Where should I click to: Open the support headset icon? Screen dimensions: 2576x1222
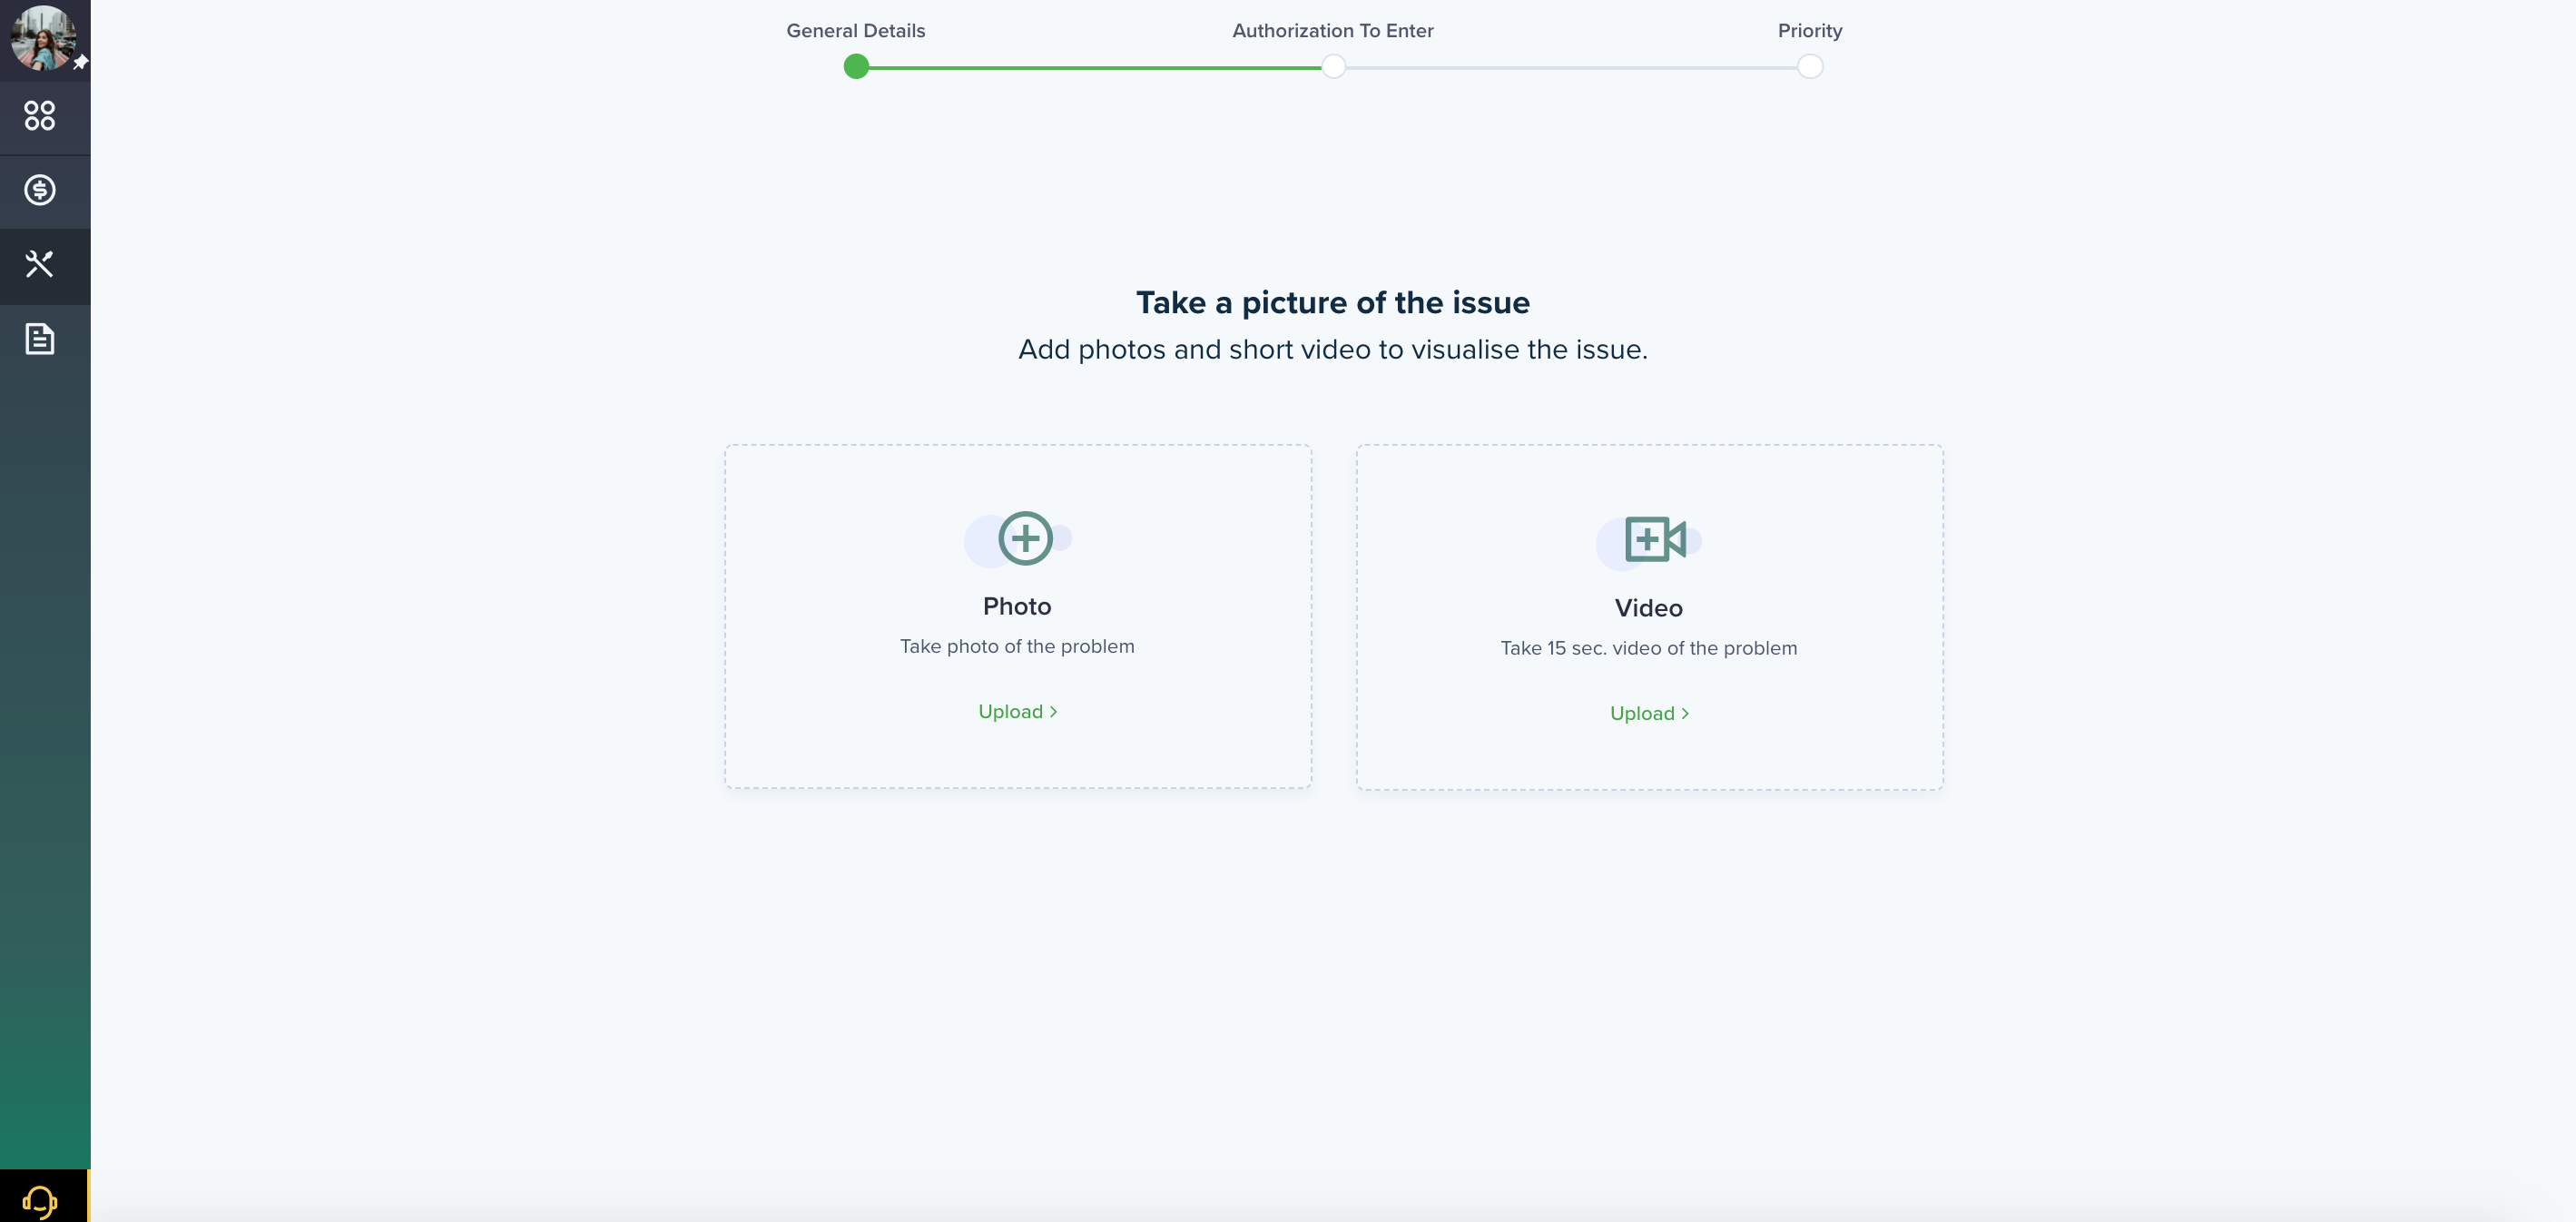(x=40, y=1201)
